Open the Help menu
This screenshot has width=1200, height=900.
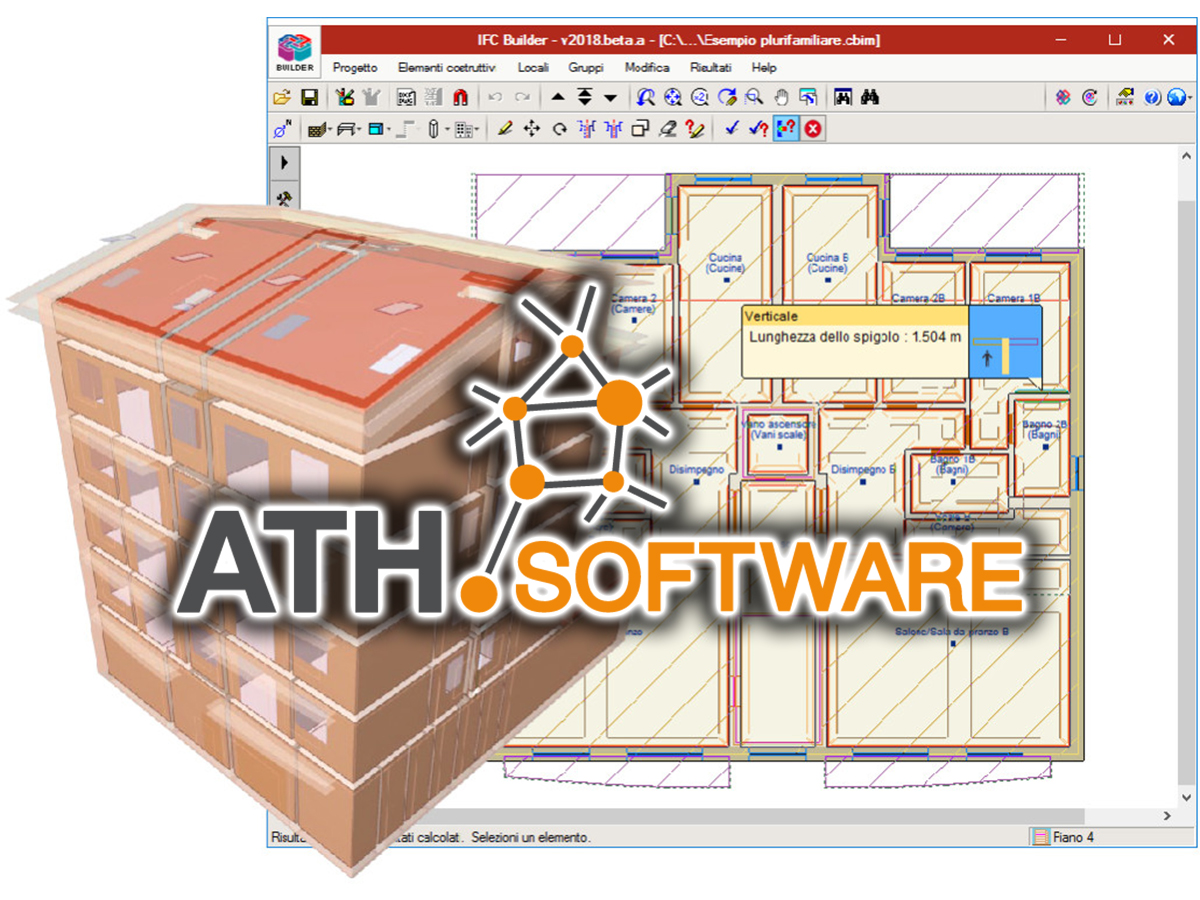(764, 67)
